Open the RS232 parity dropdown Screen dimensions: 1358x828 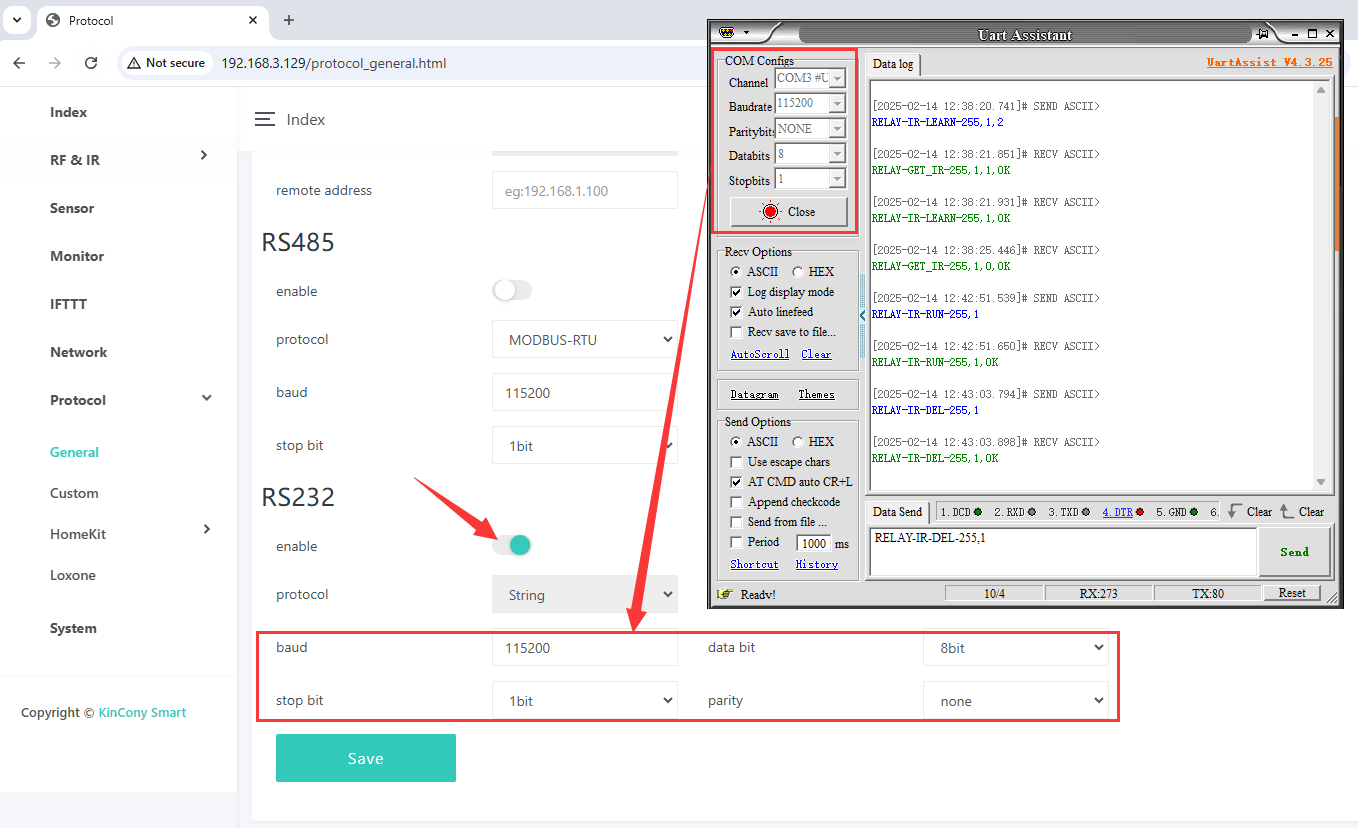(x=1015, y=701)
